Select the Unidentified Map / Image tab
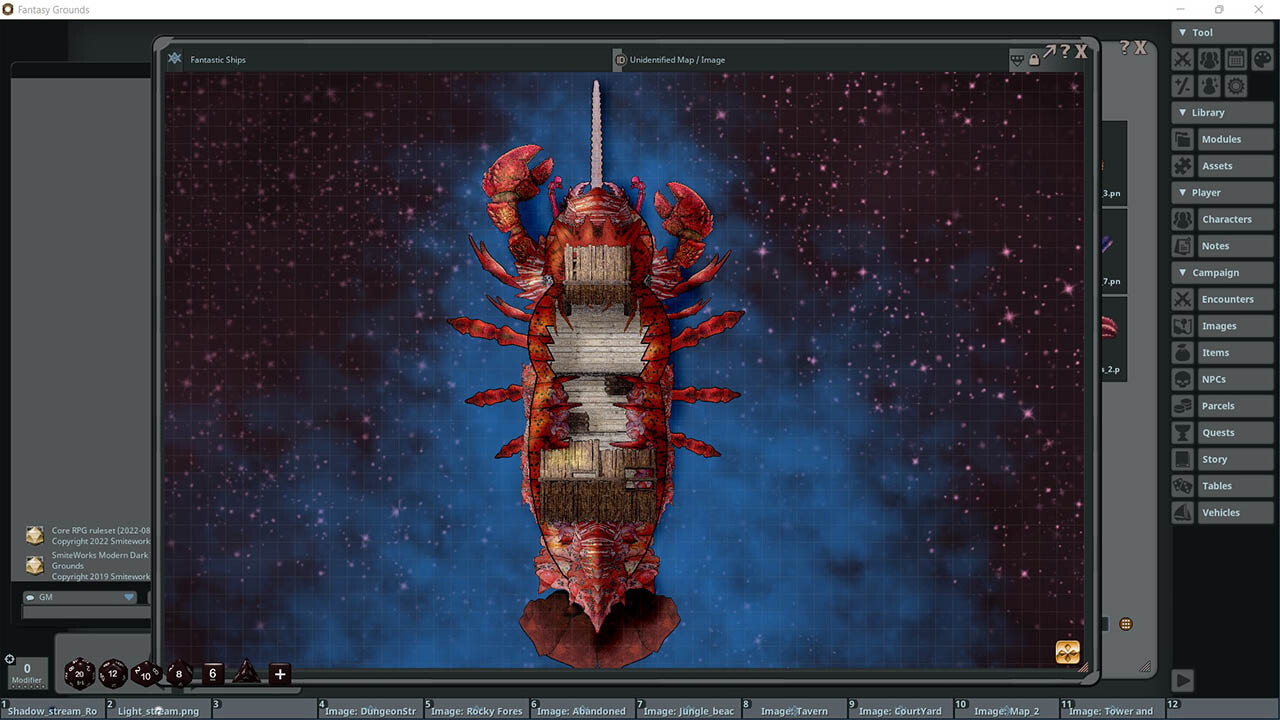Image resolution: width=1280 pixels, height=720 pixels. pos(676,59)
